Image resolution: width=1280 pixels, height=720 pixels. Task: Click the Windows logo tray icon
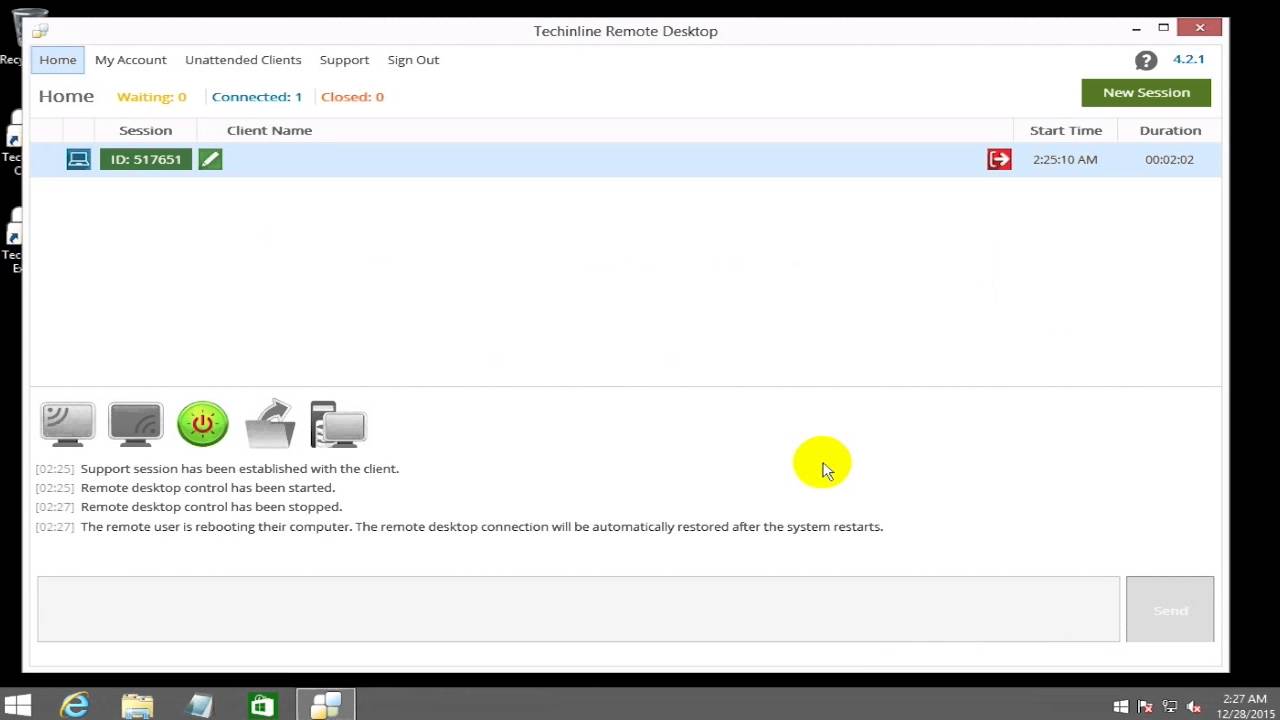click(1121, 707)
